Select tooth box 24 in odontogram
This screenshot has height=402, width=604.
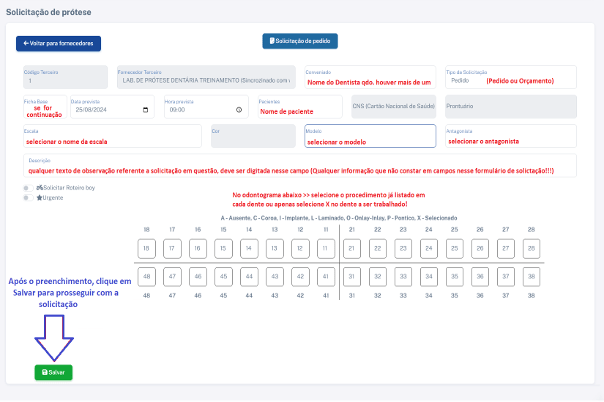point(429,249)
